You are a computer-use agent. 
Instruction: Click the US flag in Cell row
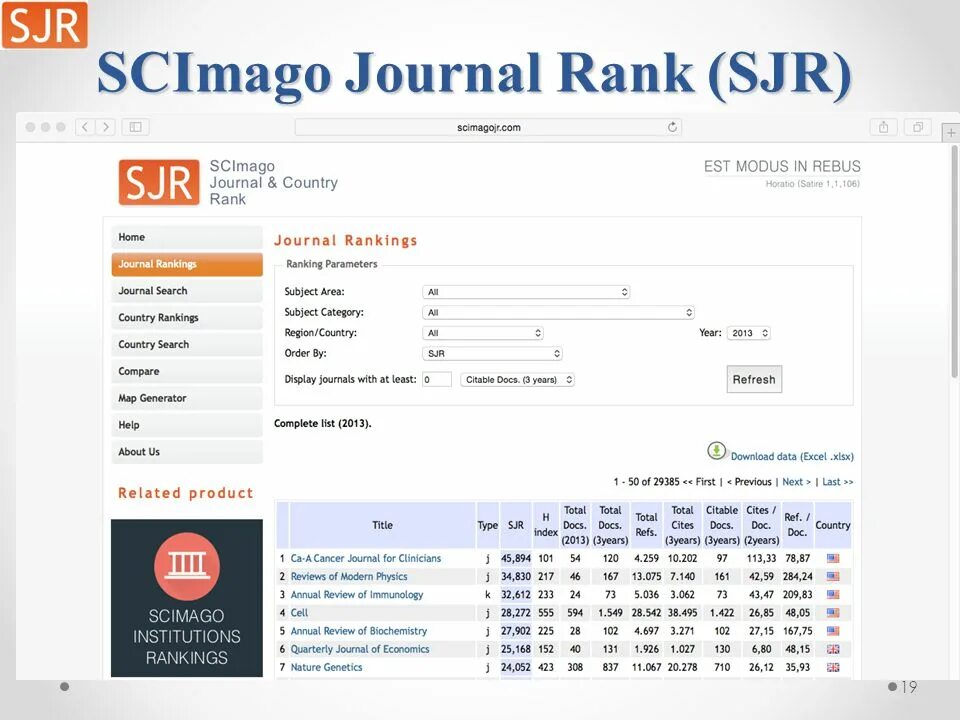(x=833, y=613)
